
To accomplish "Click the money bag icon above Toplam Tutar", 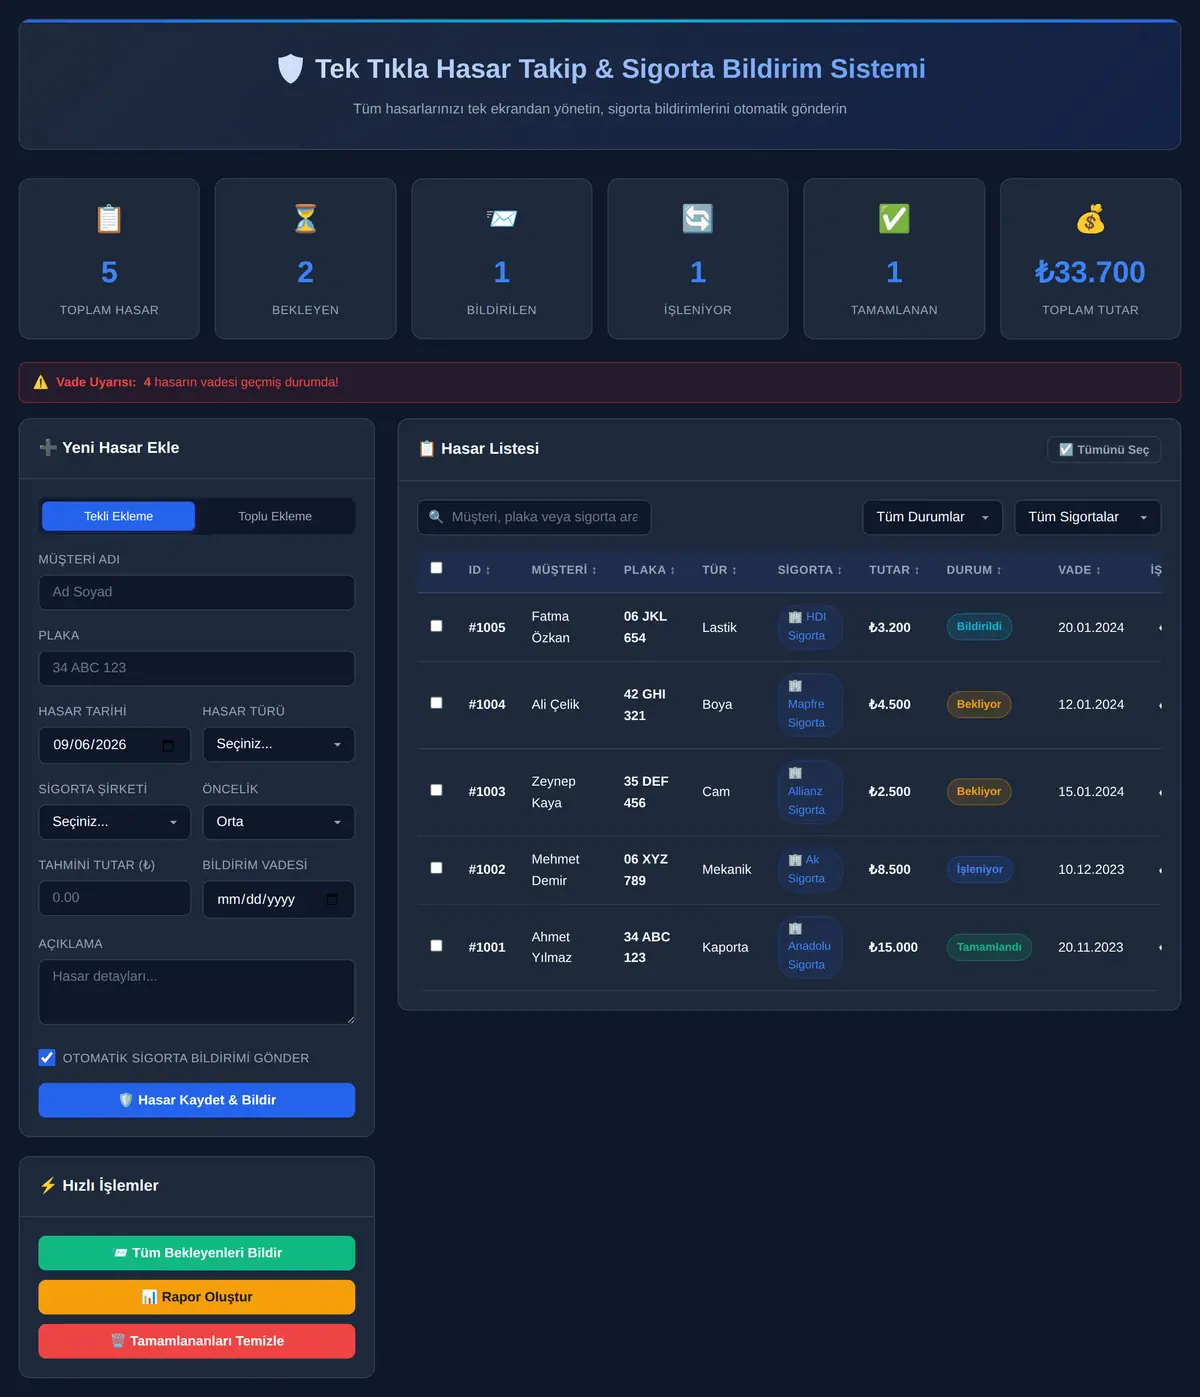I will 1090,219.
